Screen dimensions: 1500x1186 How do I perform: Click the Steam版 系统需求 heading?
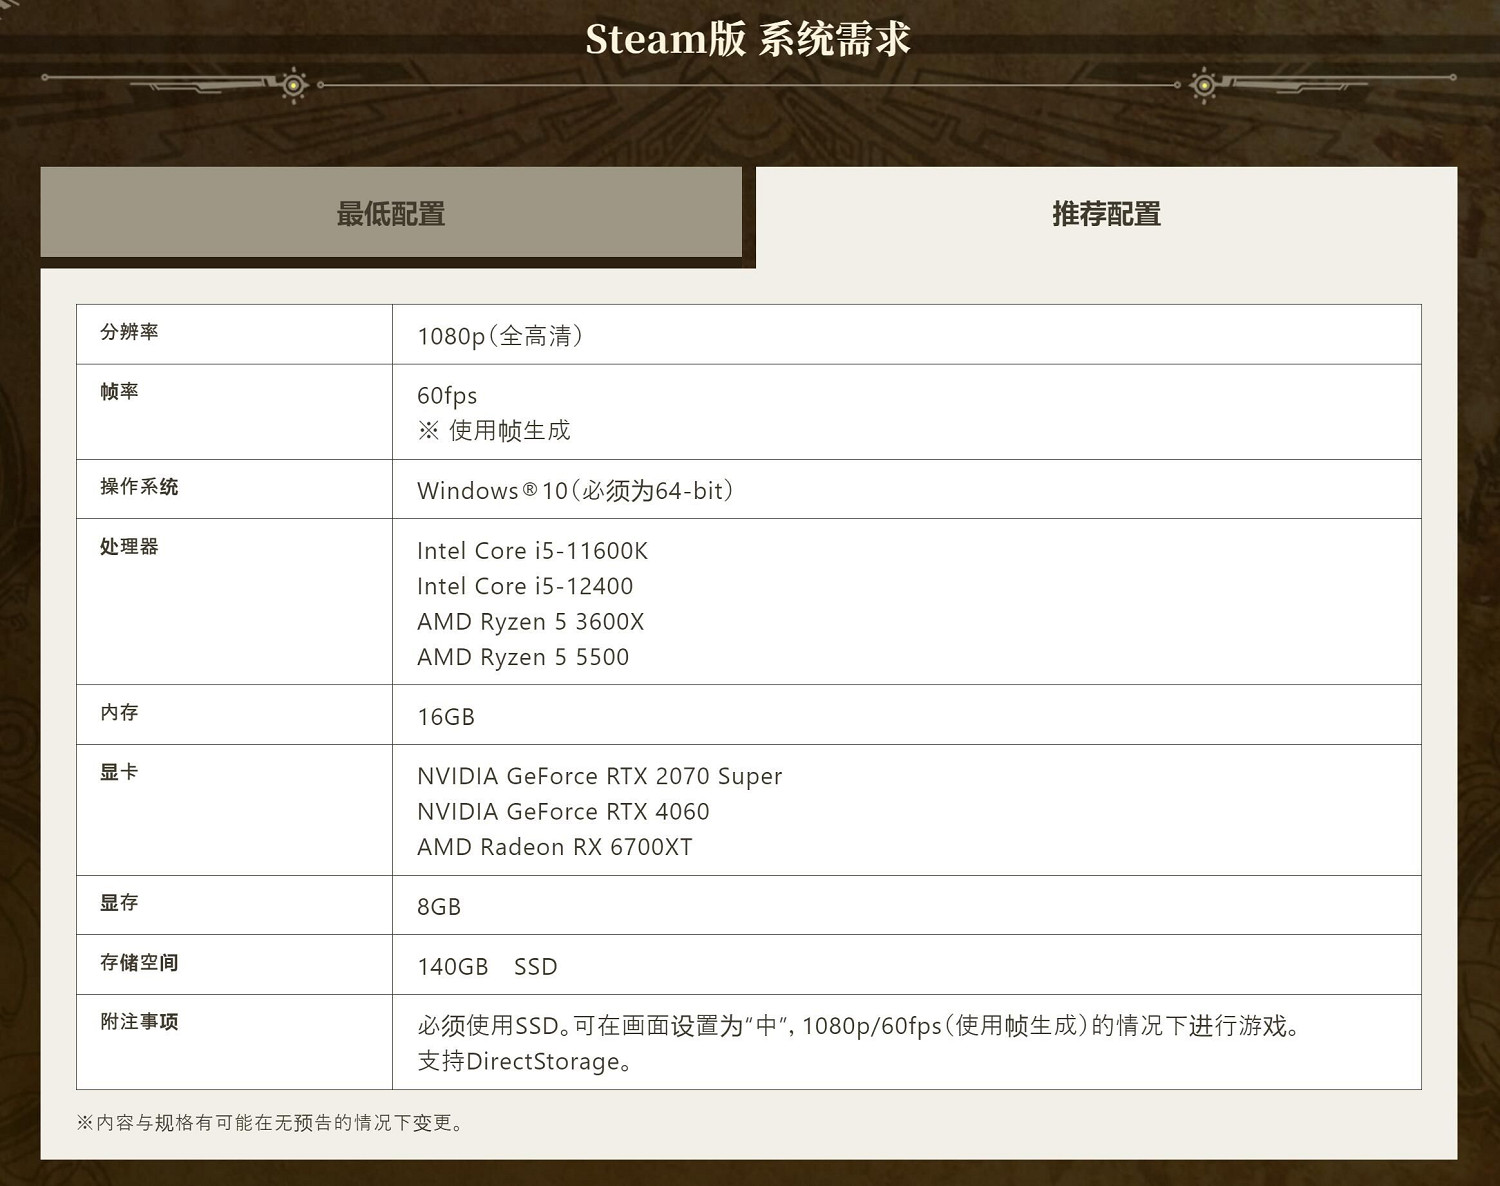tap(748, 38)
